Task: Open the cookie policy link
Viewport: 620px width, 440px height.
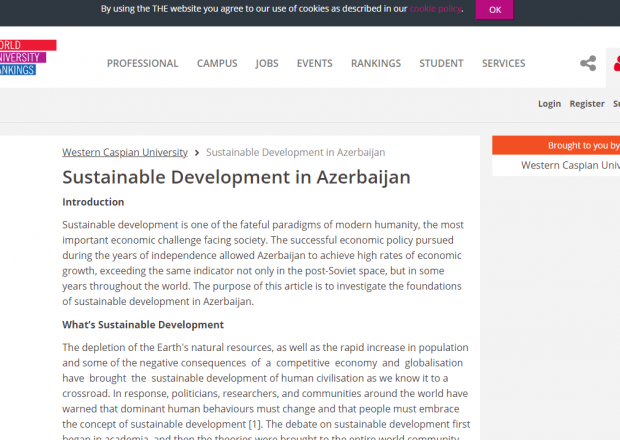Action: click(x=435, y=9)
